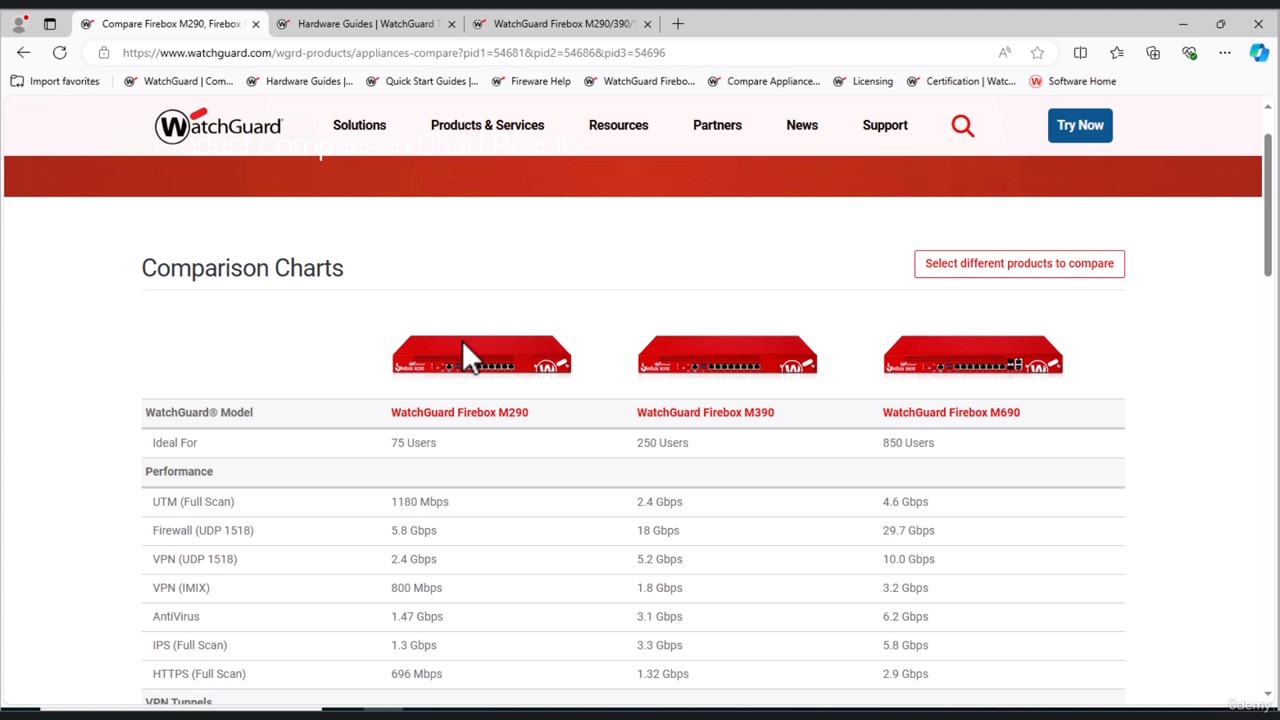This screenshot has width=1280, height=720.
Task: Open a new tab with plus icon
Action: (678, 24)
